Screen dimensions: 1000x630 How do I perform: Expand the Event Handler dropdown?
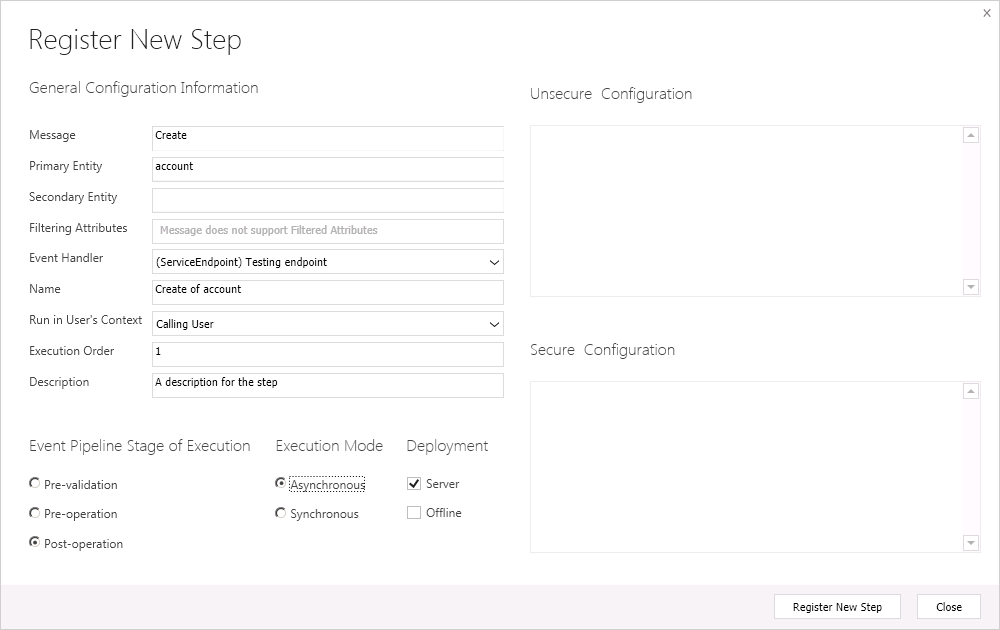(494, 262)
